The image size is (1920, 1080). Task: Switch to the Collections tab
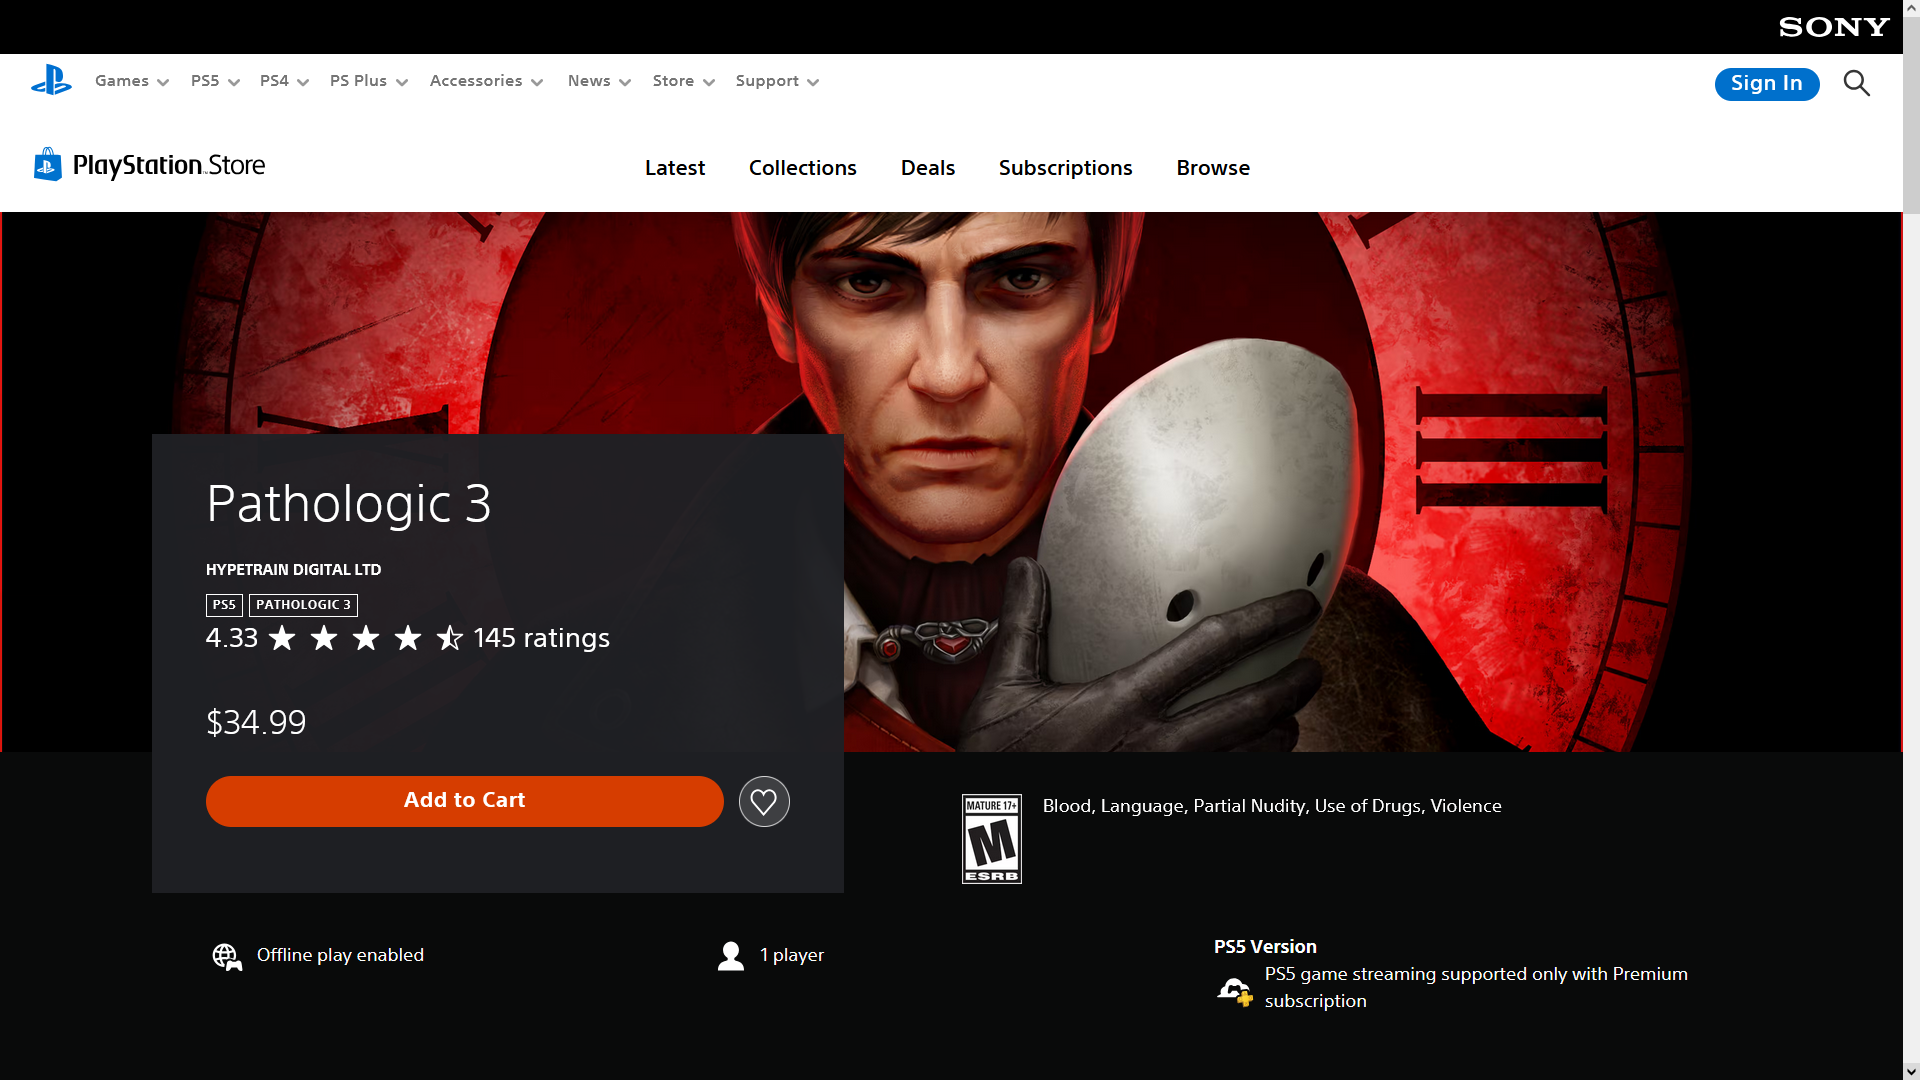pyautogui.click(x=802, y=168)
